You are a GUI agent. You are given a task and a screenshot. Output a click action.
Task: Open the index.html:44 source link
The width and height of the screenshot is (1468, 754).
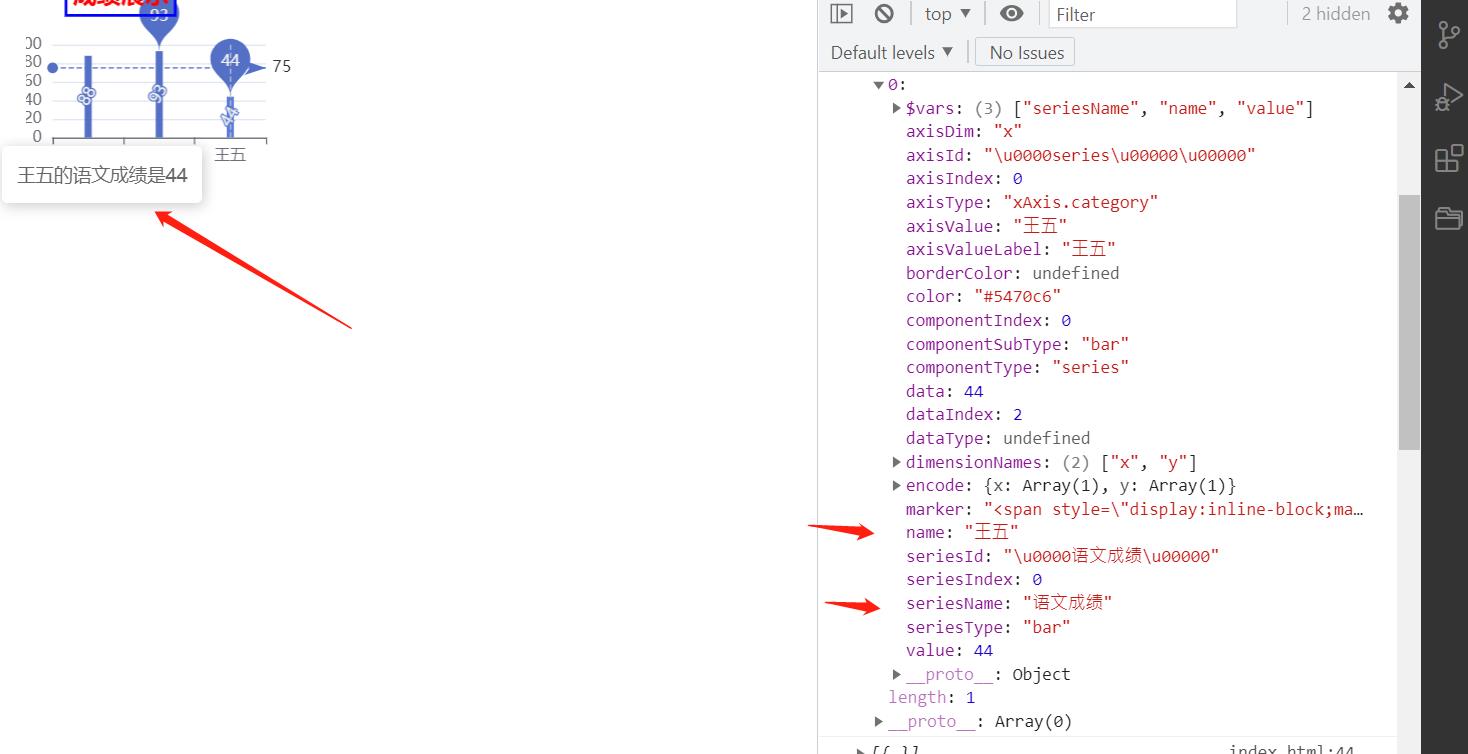(1291, 749)
